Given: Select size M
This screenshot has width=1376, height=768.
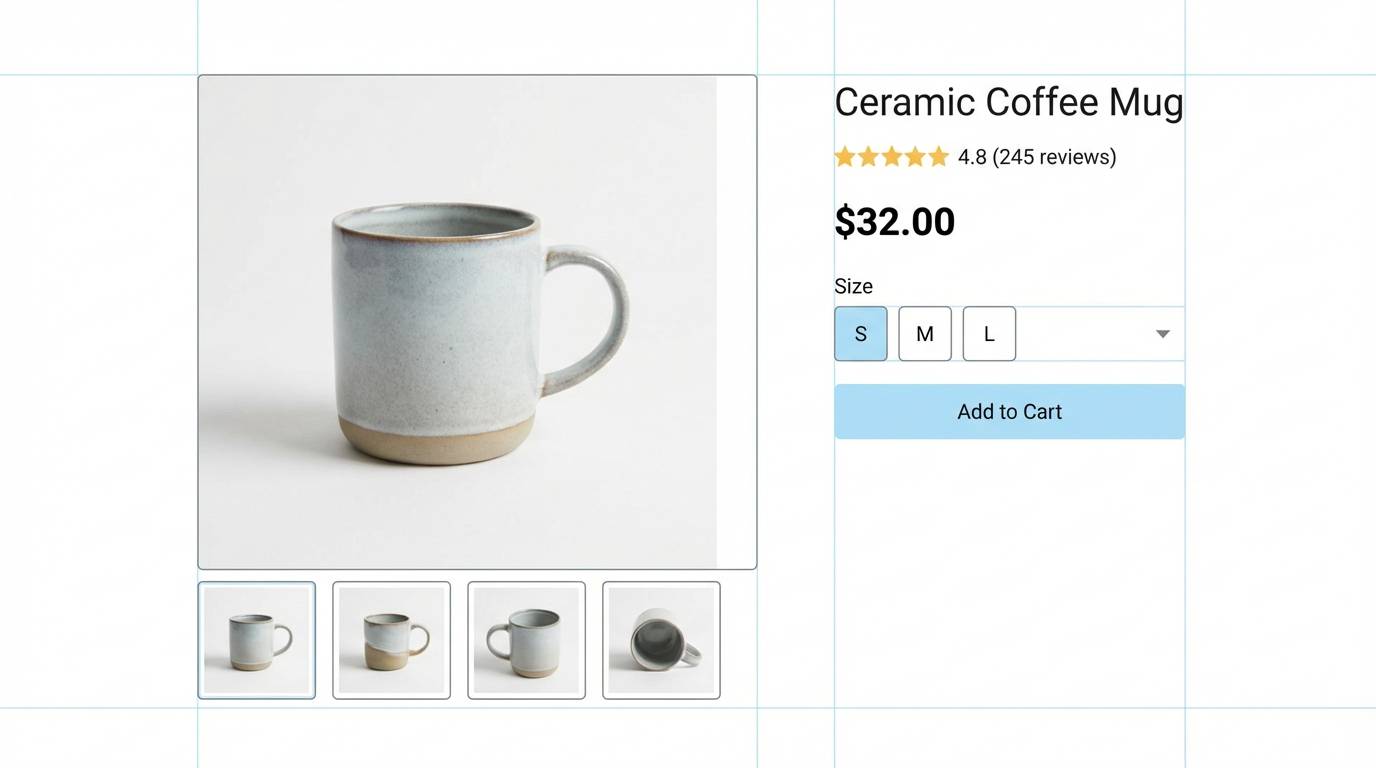Looking at the screenshot, I should pyautogui.click(x=924, y=333).
